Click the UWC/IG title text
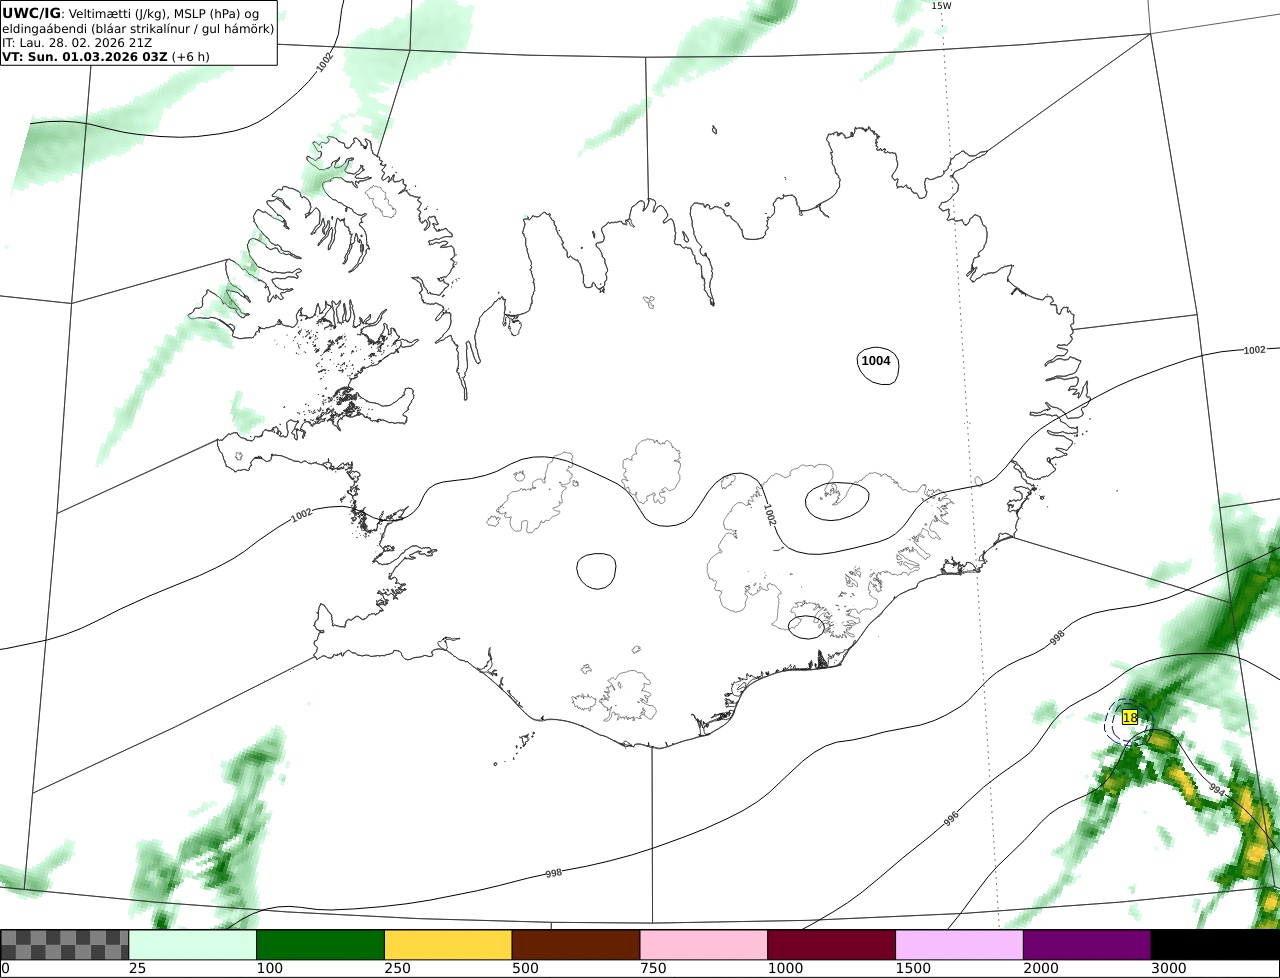1280x978 pixels. (32, 13)
